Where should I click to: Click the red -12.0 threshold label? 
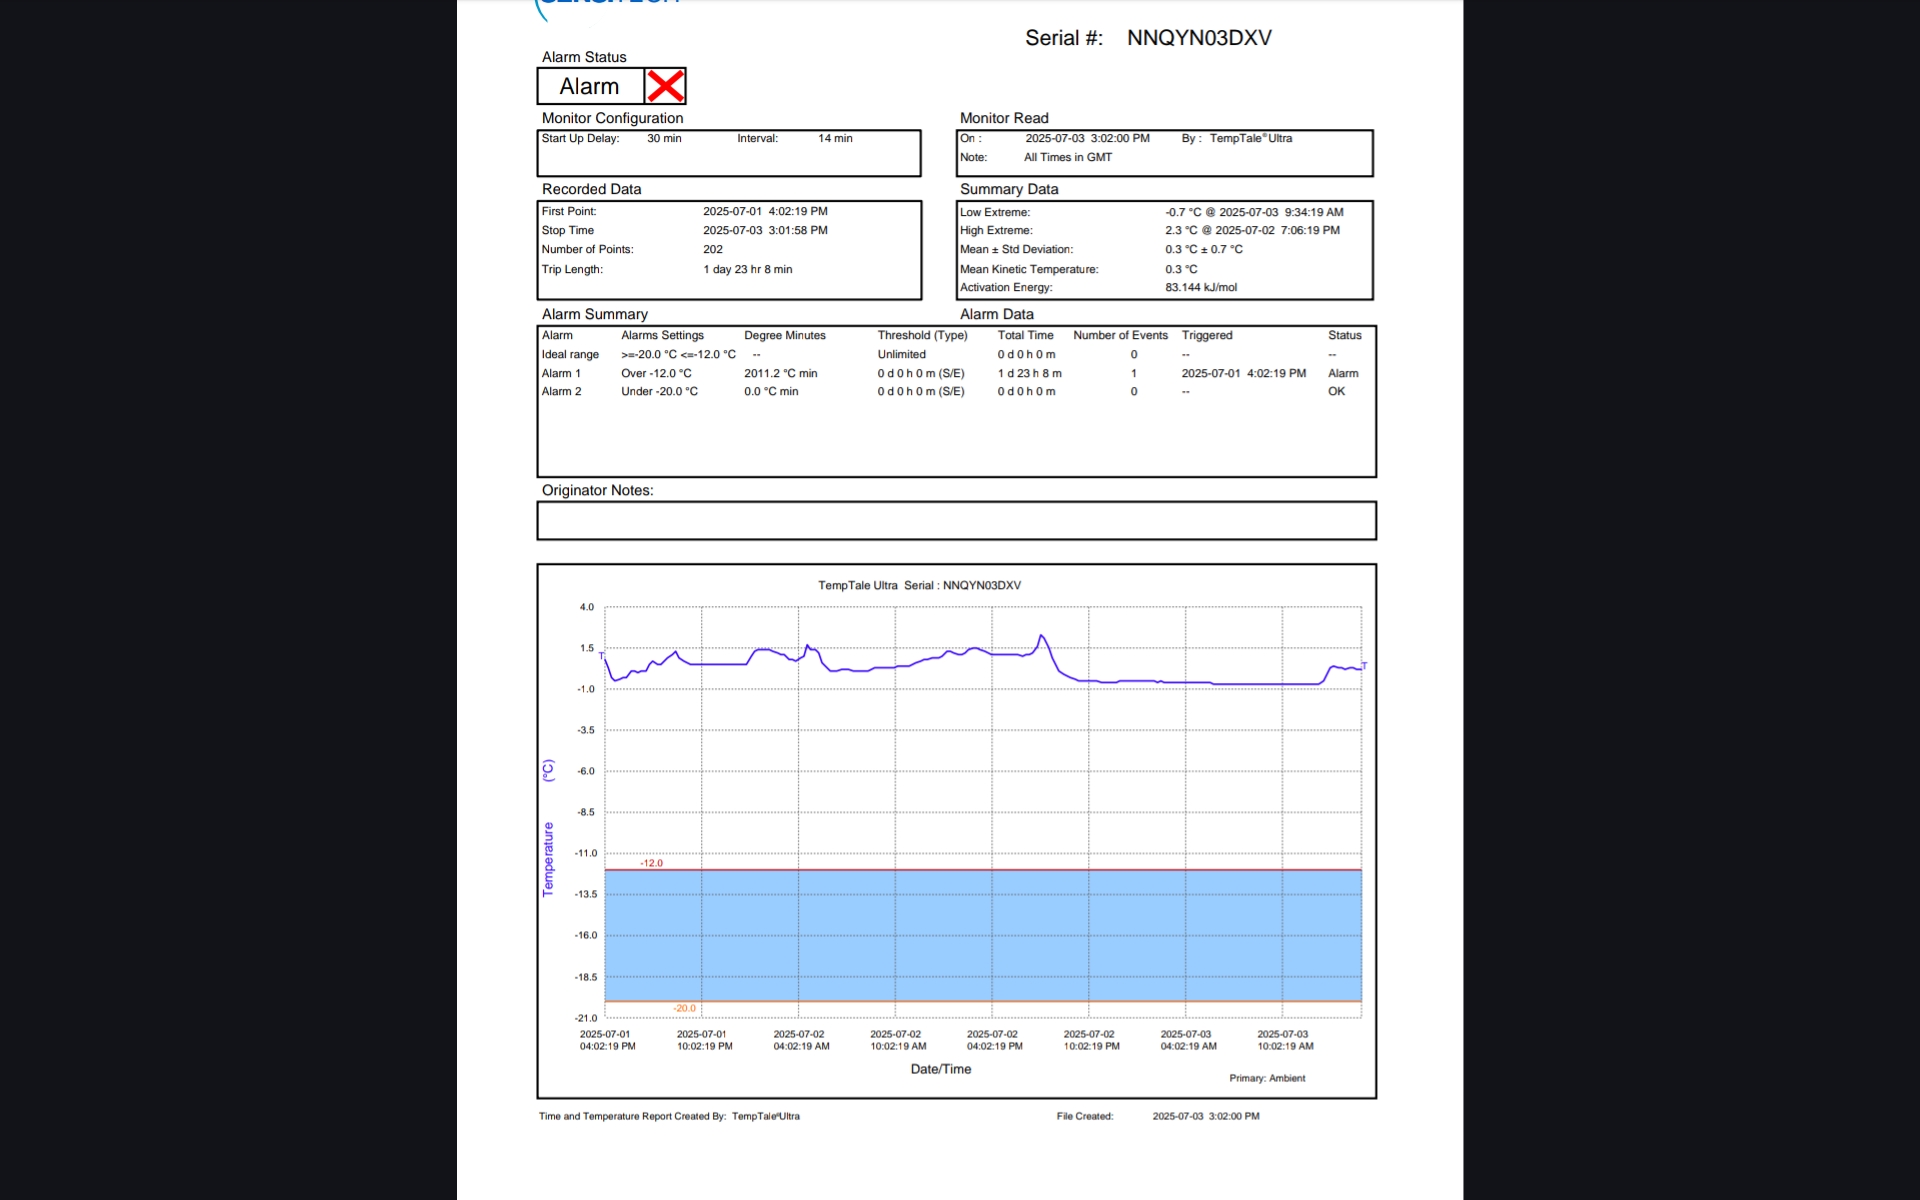[651, 863]
